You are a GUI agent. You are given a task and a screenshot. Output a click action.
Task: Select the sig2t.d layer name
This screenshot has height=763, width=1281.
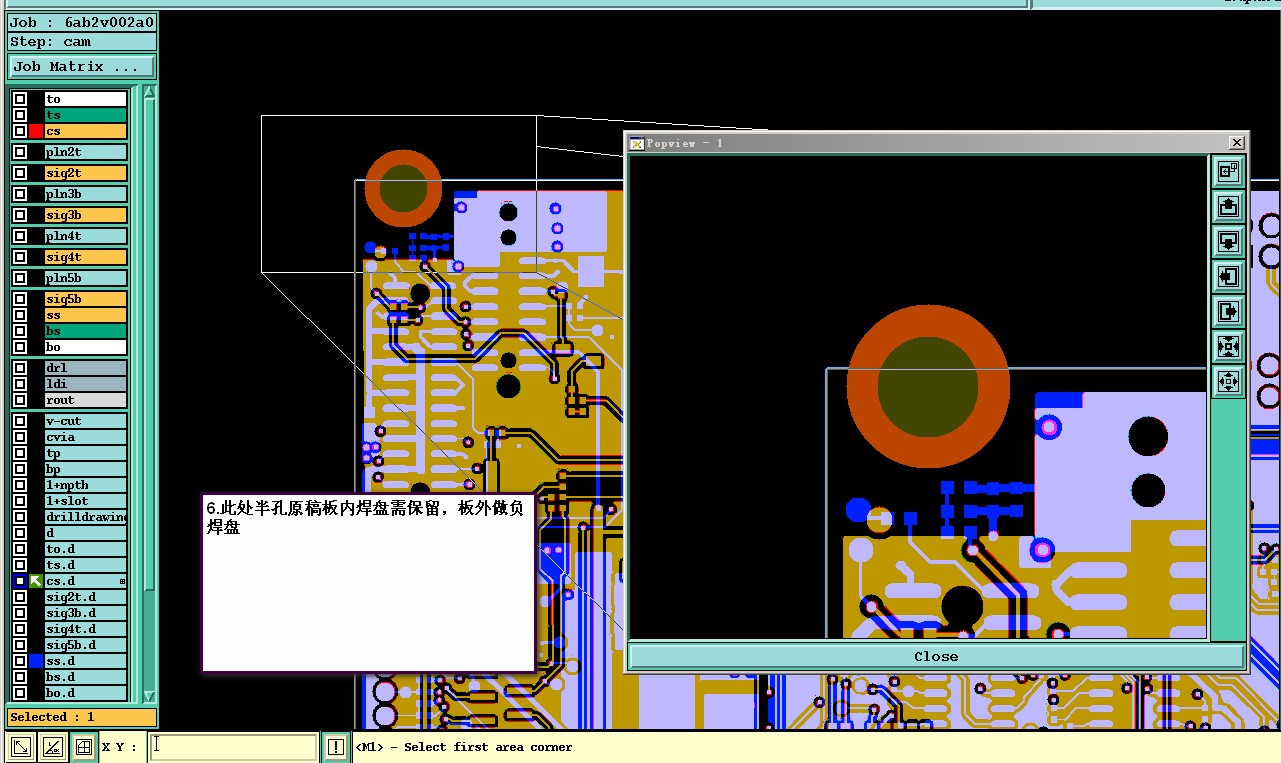coord(86,597)
